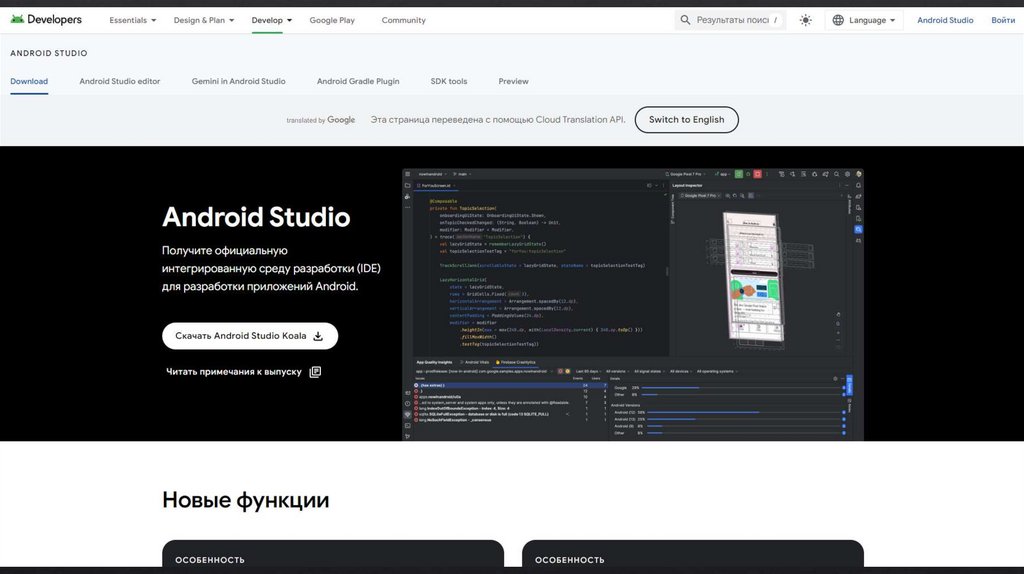
Task: Switch to Android Studio editor tab
Action: (120, 82)
